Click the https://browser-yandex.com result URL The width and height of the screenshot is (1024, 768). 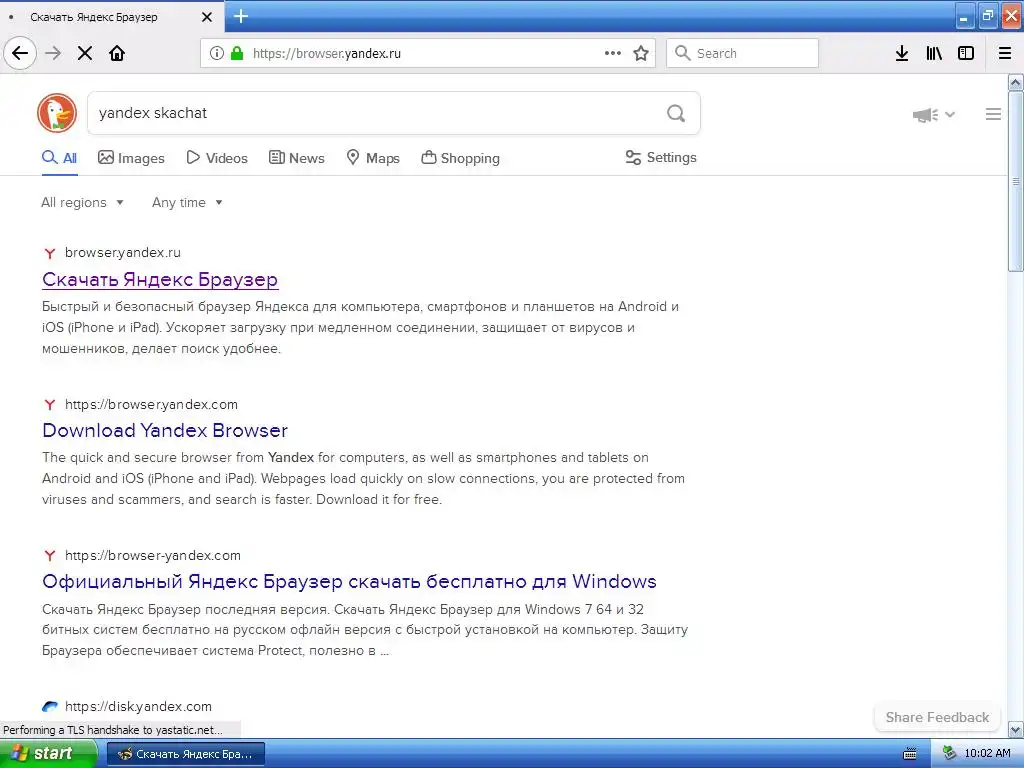[153, 556]
